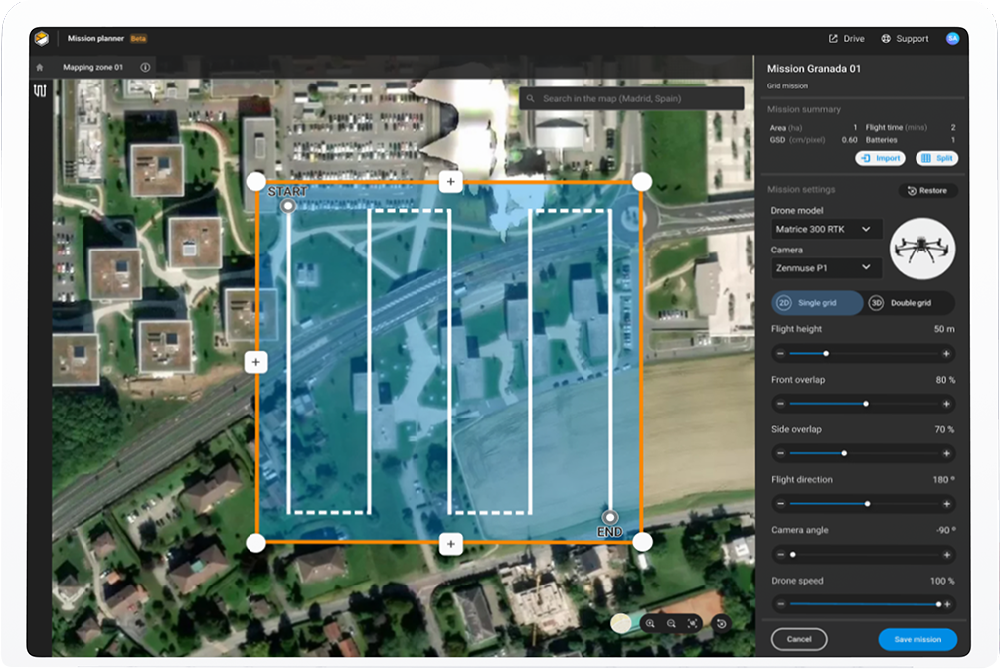Decrease front overlap with minus icon

point(780,404)
